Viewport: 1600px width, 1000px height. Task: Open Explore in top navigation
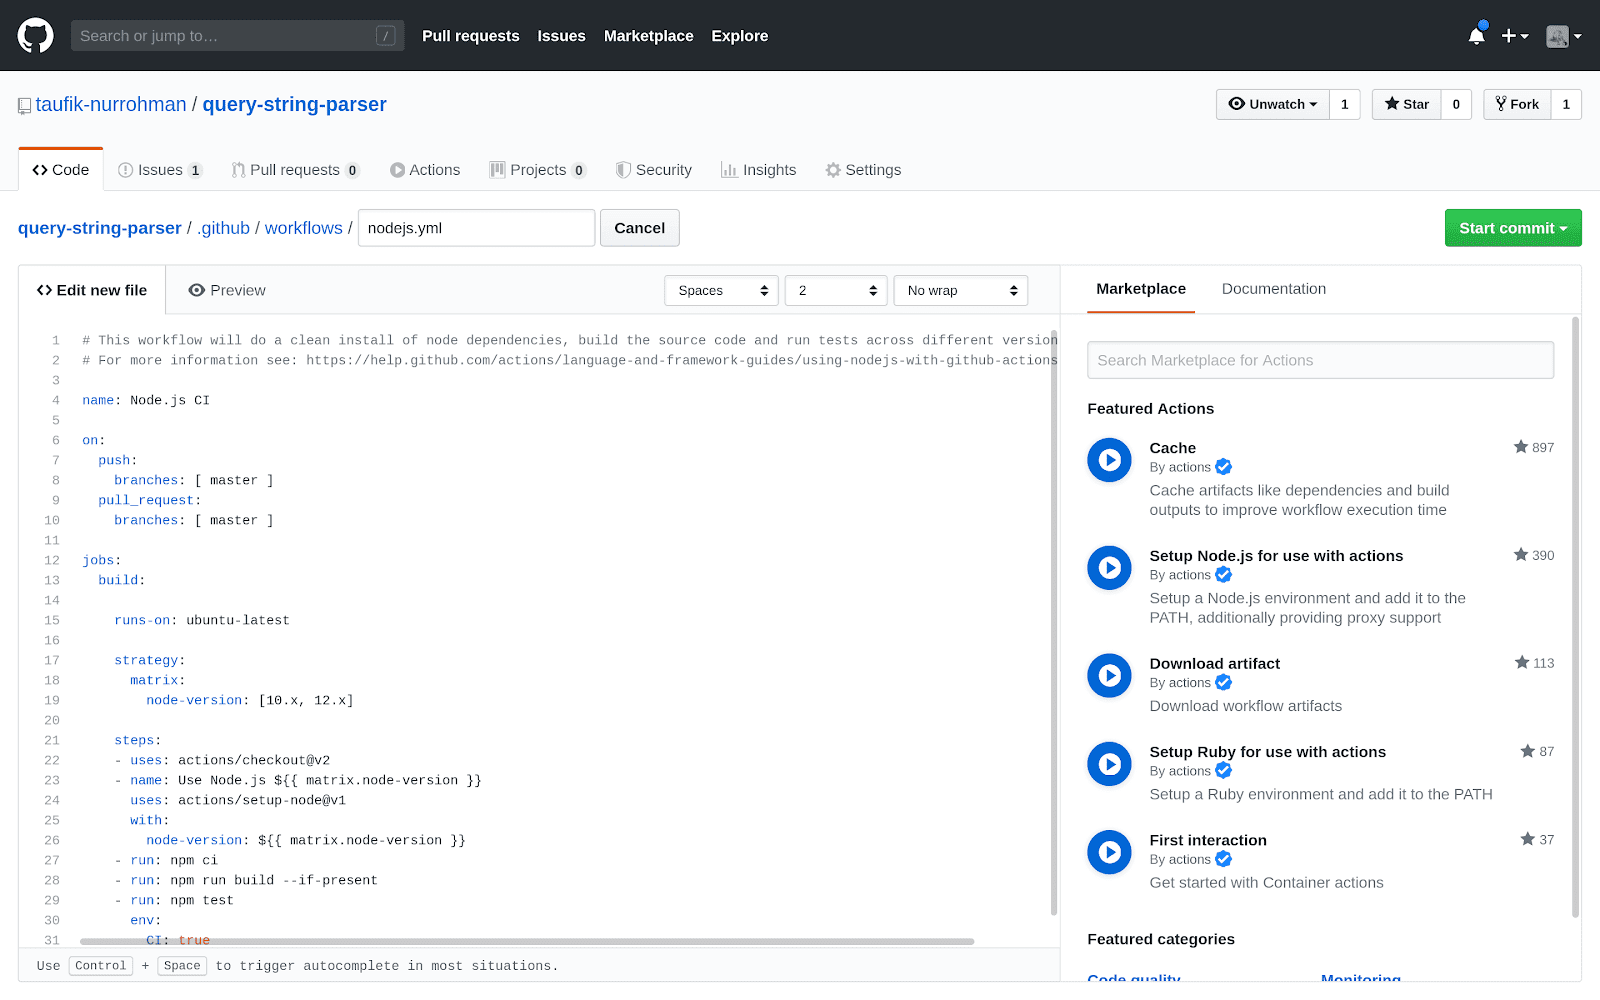(740, 36)
